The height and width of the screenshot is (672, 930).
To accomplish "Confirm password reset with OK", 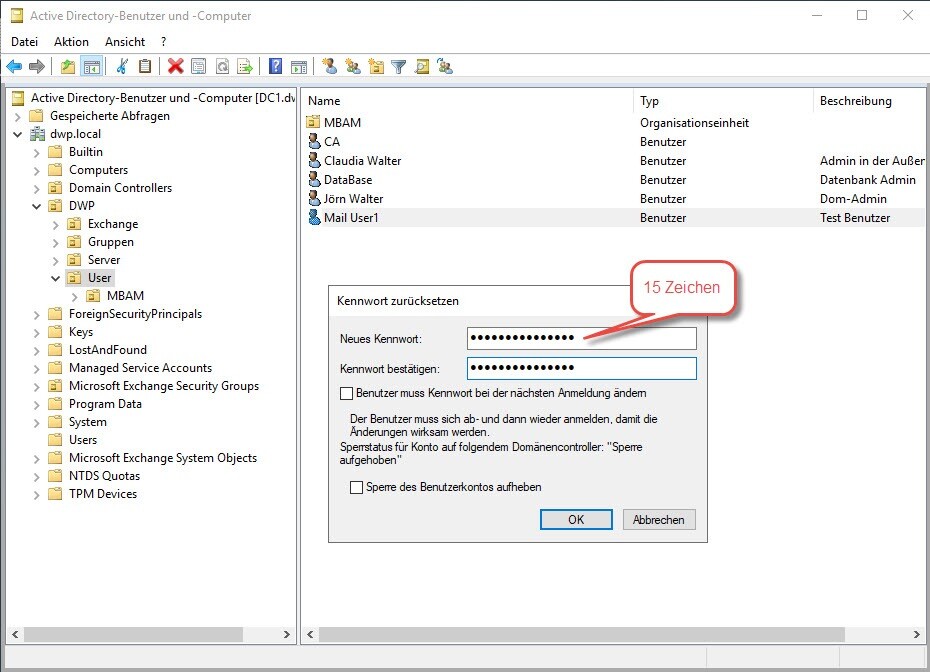I will pos(576,520).
